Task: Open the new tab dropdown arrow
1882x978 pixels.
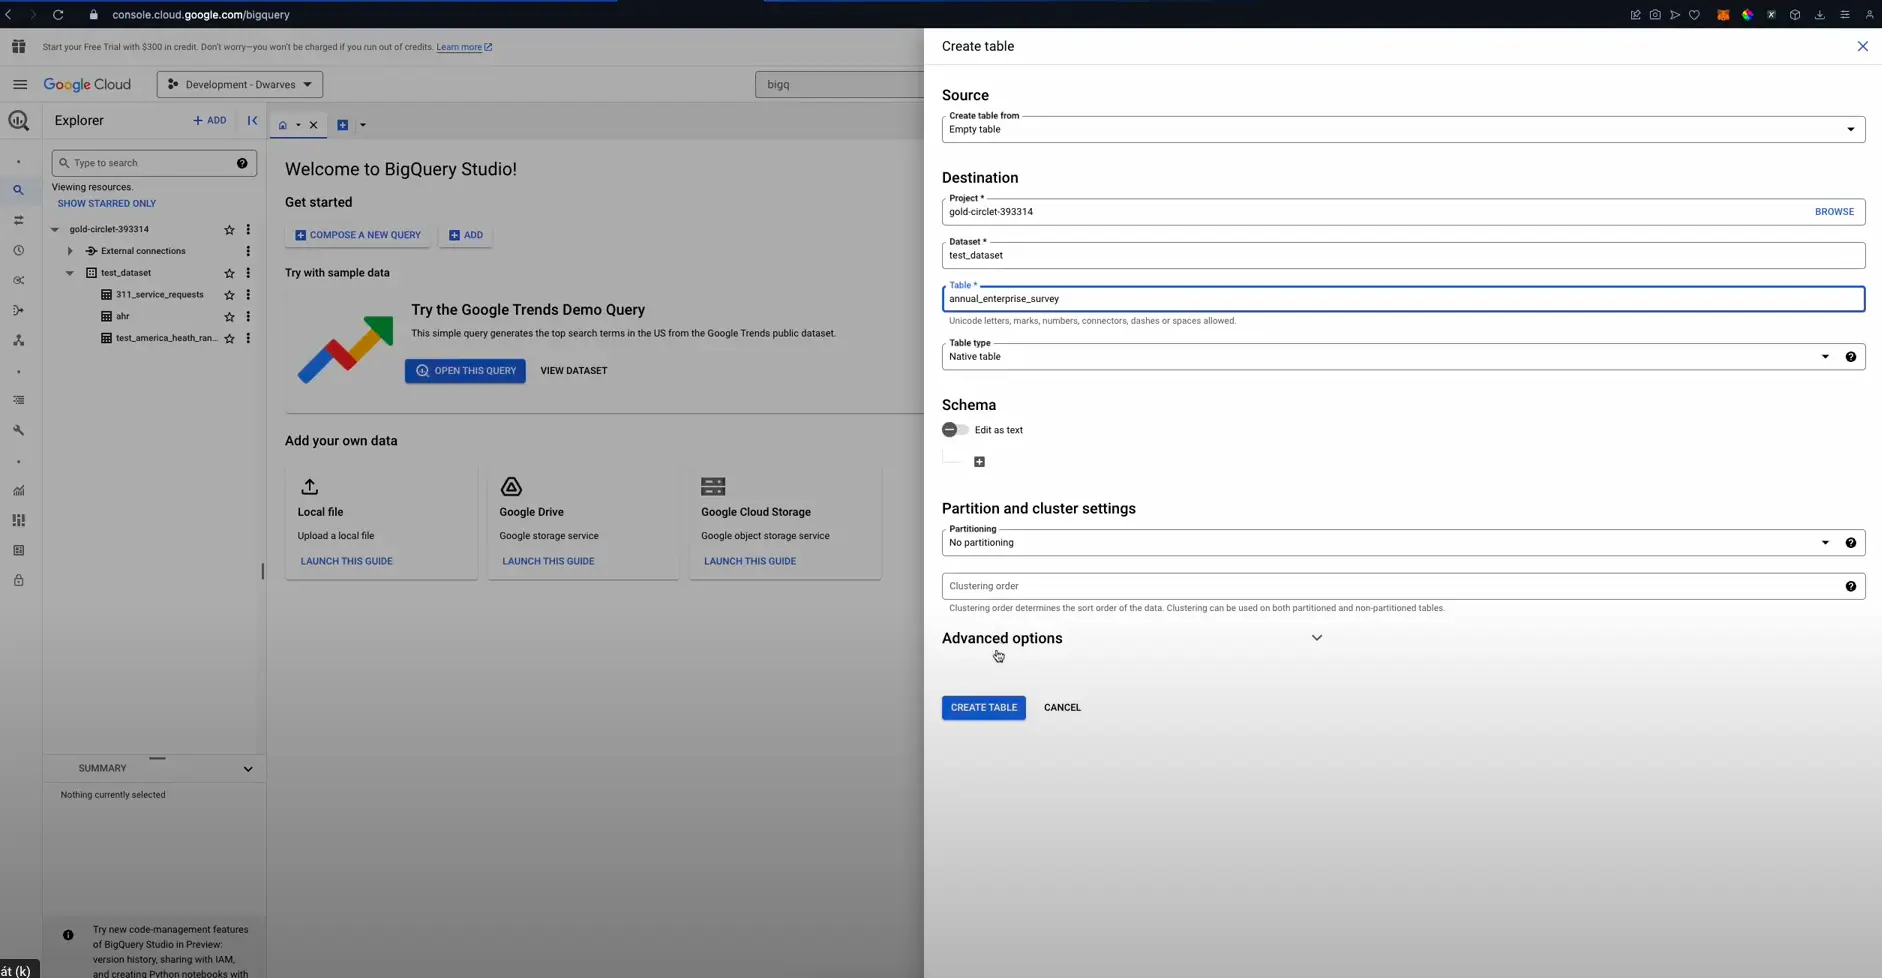Action: click(363, 125)
